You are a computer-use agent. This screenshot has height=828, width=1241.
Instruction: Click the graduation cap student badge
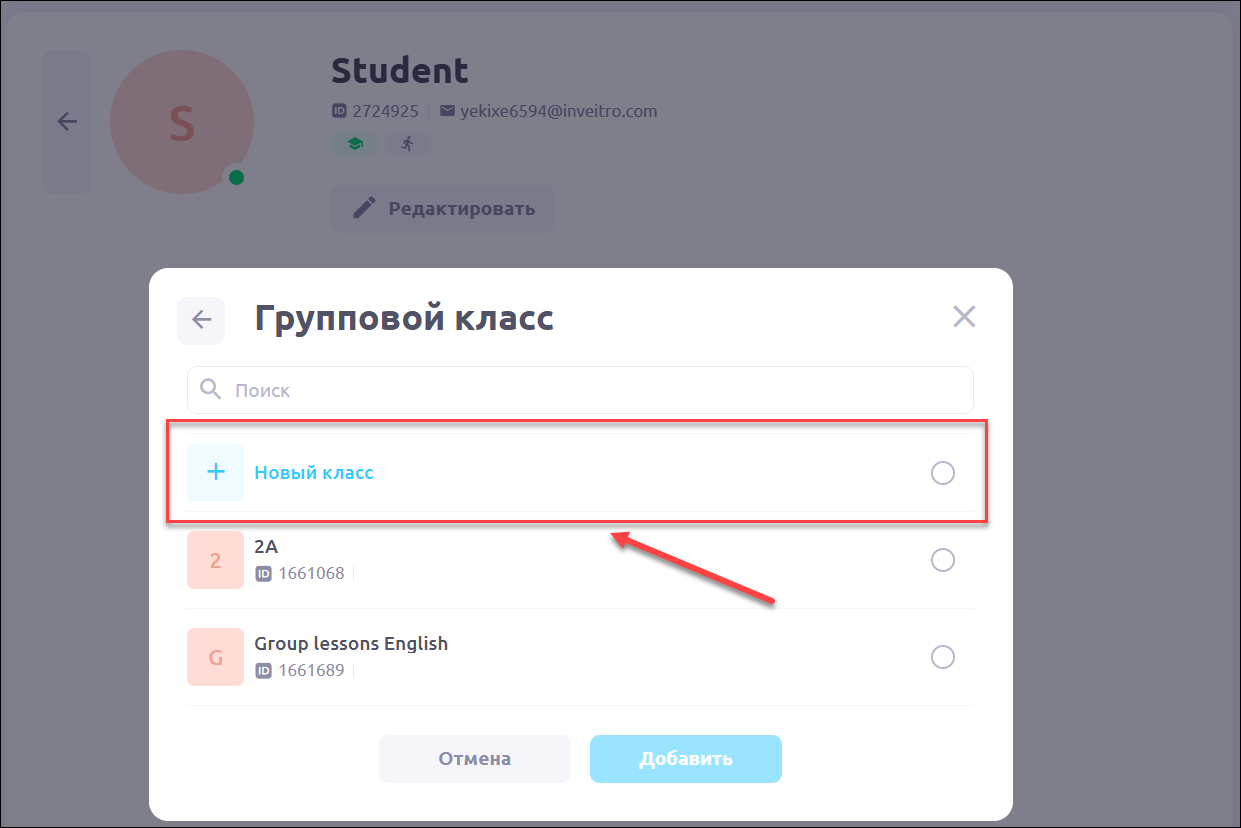[x=354, y=144]
